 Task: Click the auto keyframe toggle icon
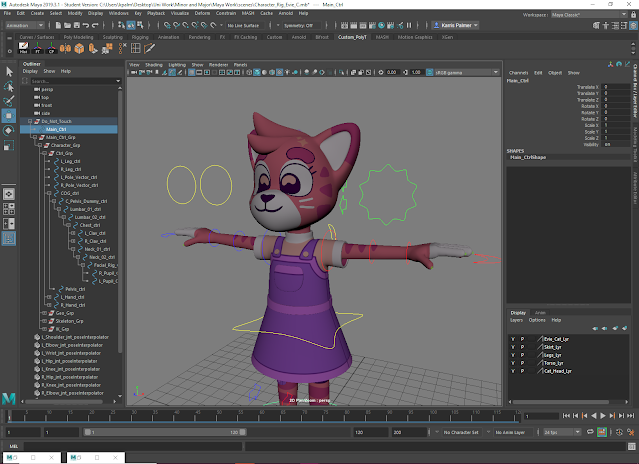pyautogui.click(x=619, y=432)
